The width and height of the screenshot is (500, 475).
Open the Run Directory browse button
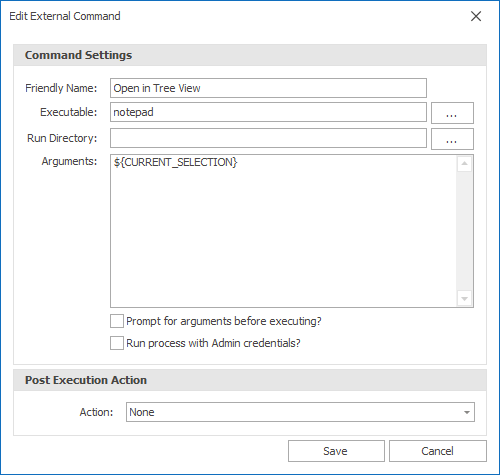(452, 139)
